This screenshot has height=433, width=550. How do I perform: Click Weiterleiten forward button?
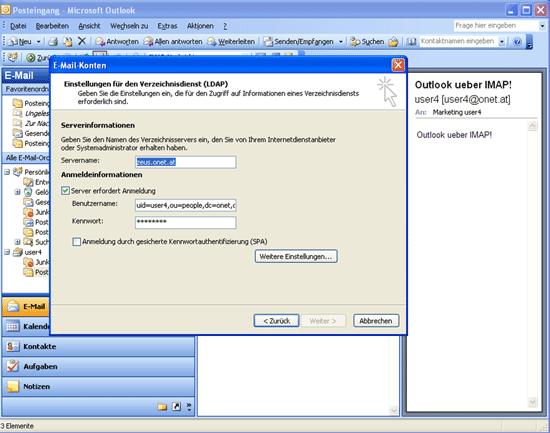click(x=231, y=41)
